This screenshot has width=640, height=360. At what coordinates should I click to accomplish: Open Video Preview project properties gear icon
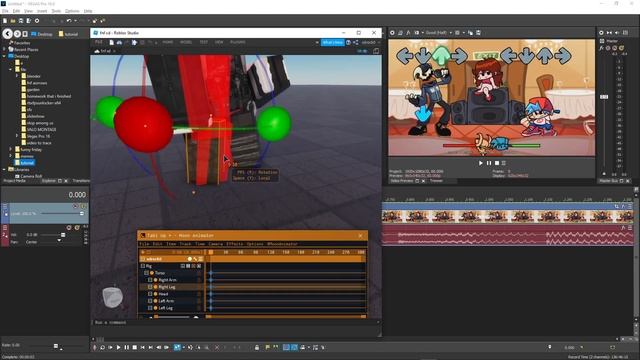[x=392, y=33]
